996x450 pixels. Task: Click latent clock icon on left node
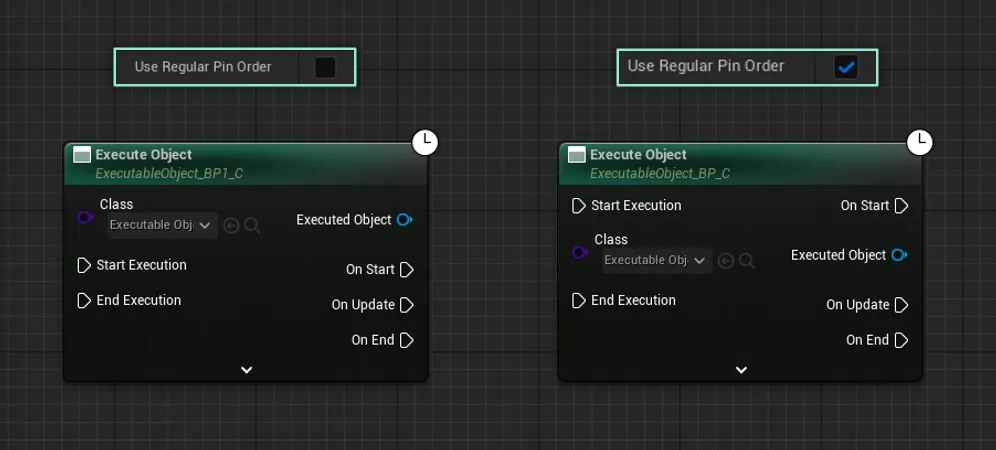click(425, 142)
